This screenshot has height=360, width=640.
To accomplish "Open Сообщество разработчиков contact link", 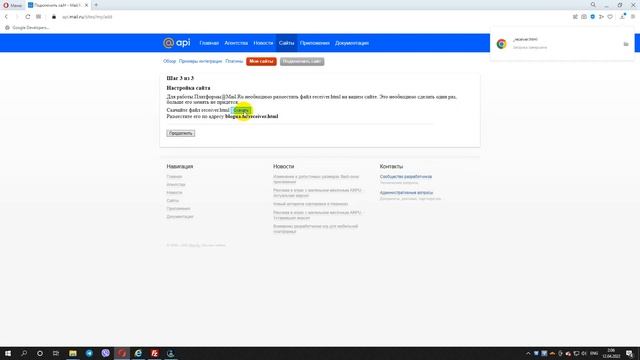I will (406, 177).
